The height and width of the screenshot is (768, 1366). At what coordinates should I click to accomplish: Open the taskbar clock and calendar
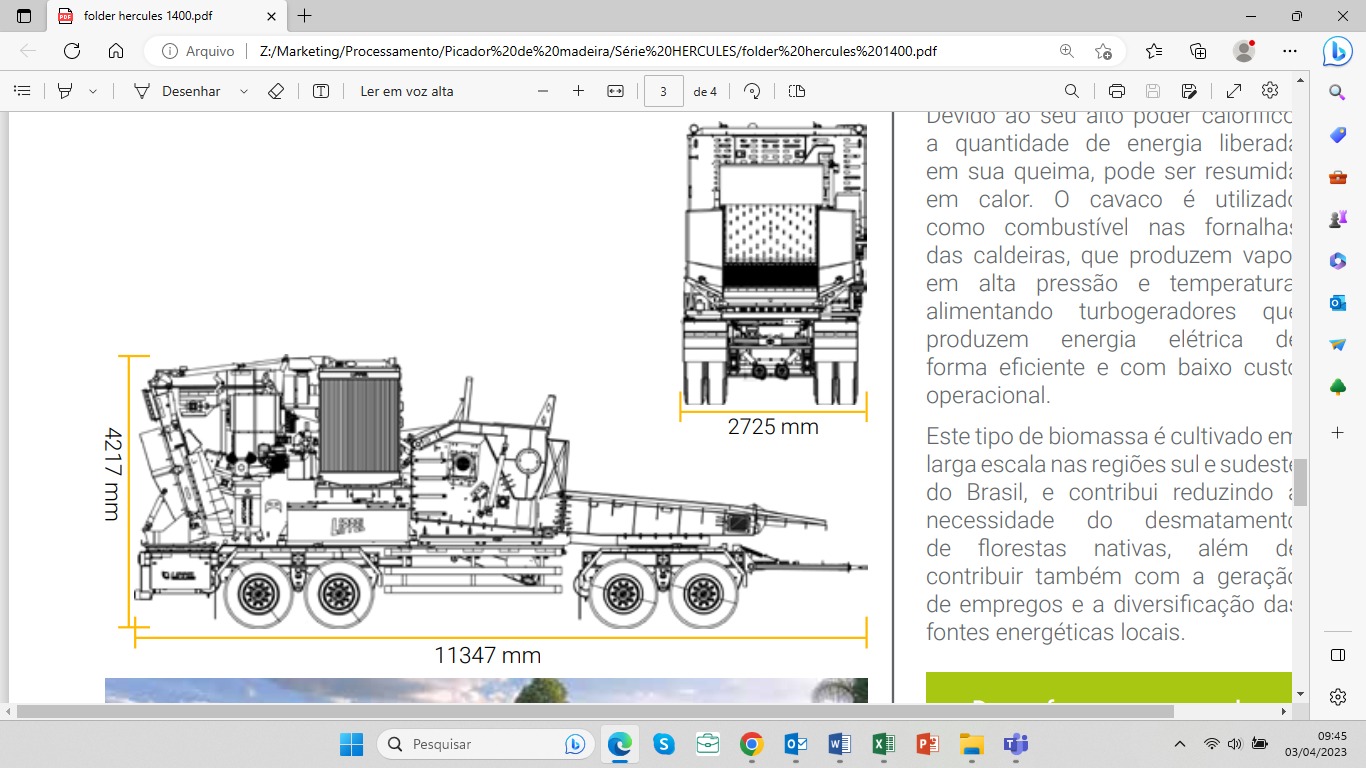point(1318,744)
